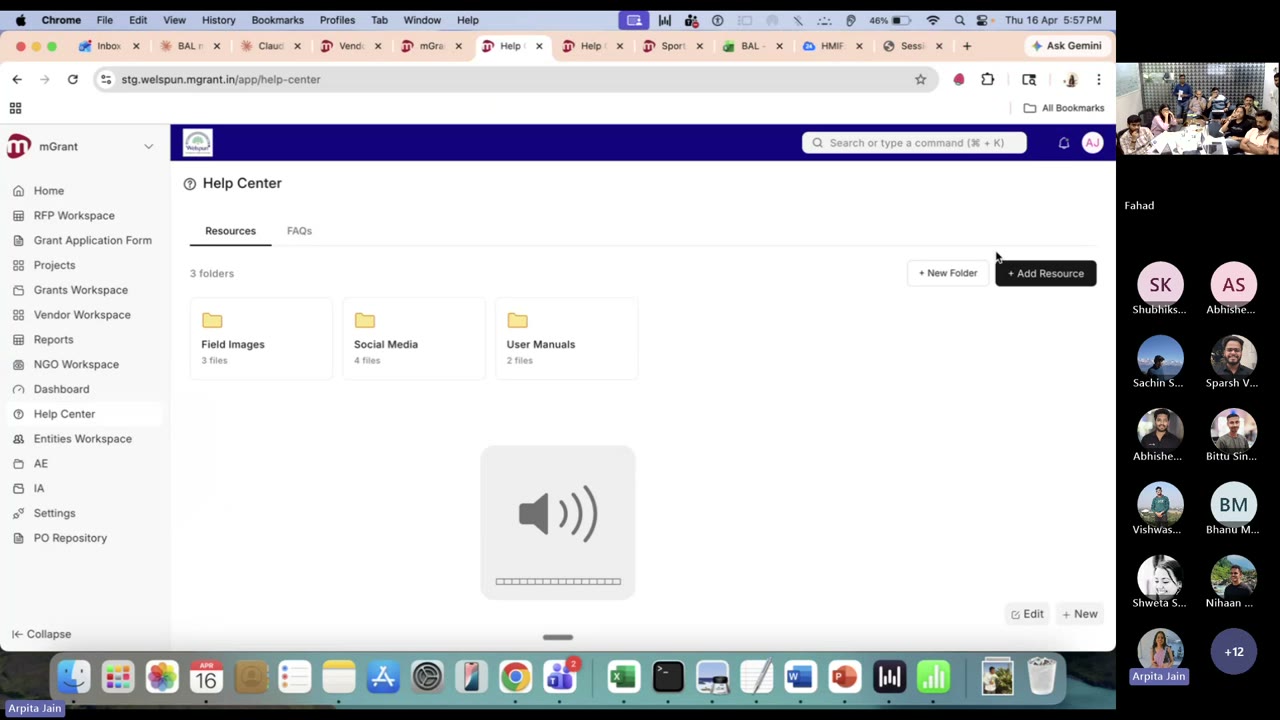
Task: Select Settings from the sidebar
Action: click(x=54, y=512)
